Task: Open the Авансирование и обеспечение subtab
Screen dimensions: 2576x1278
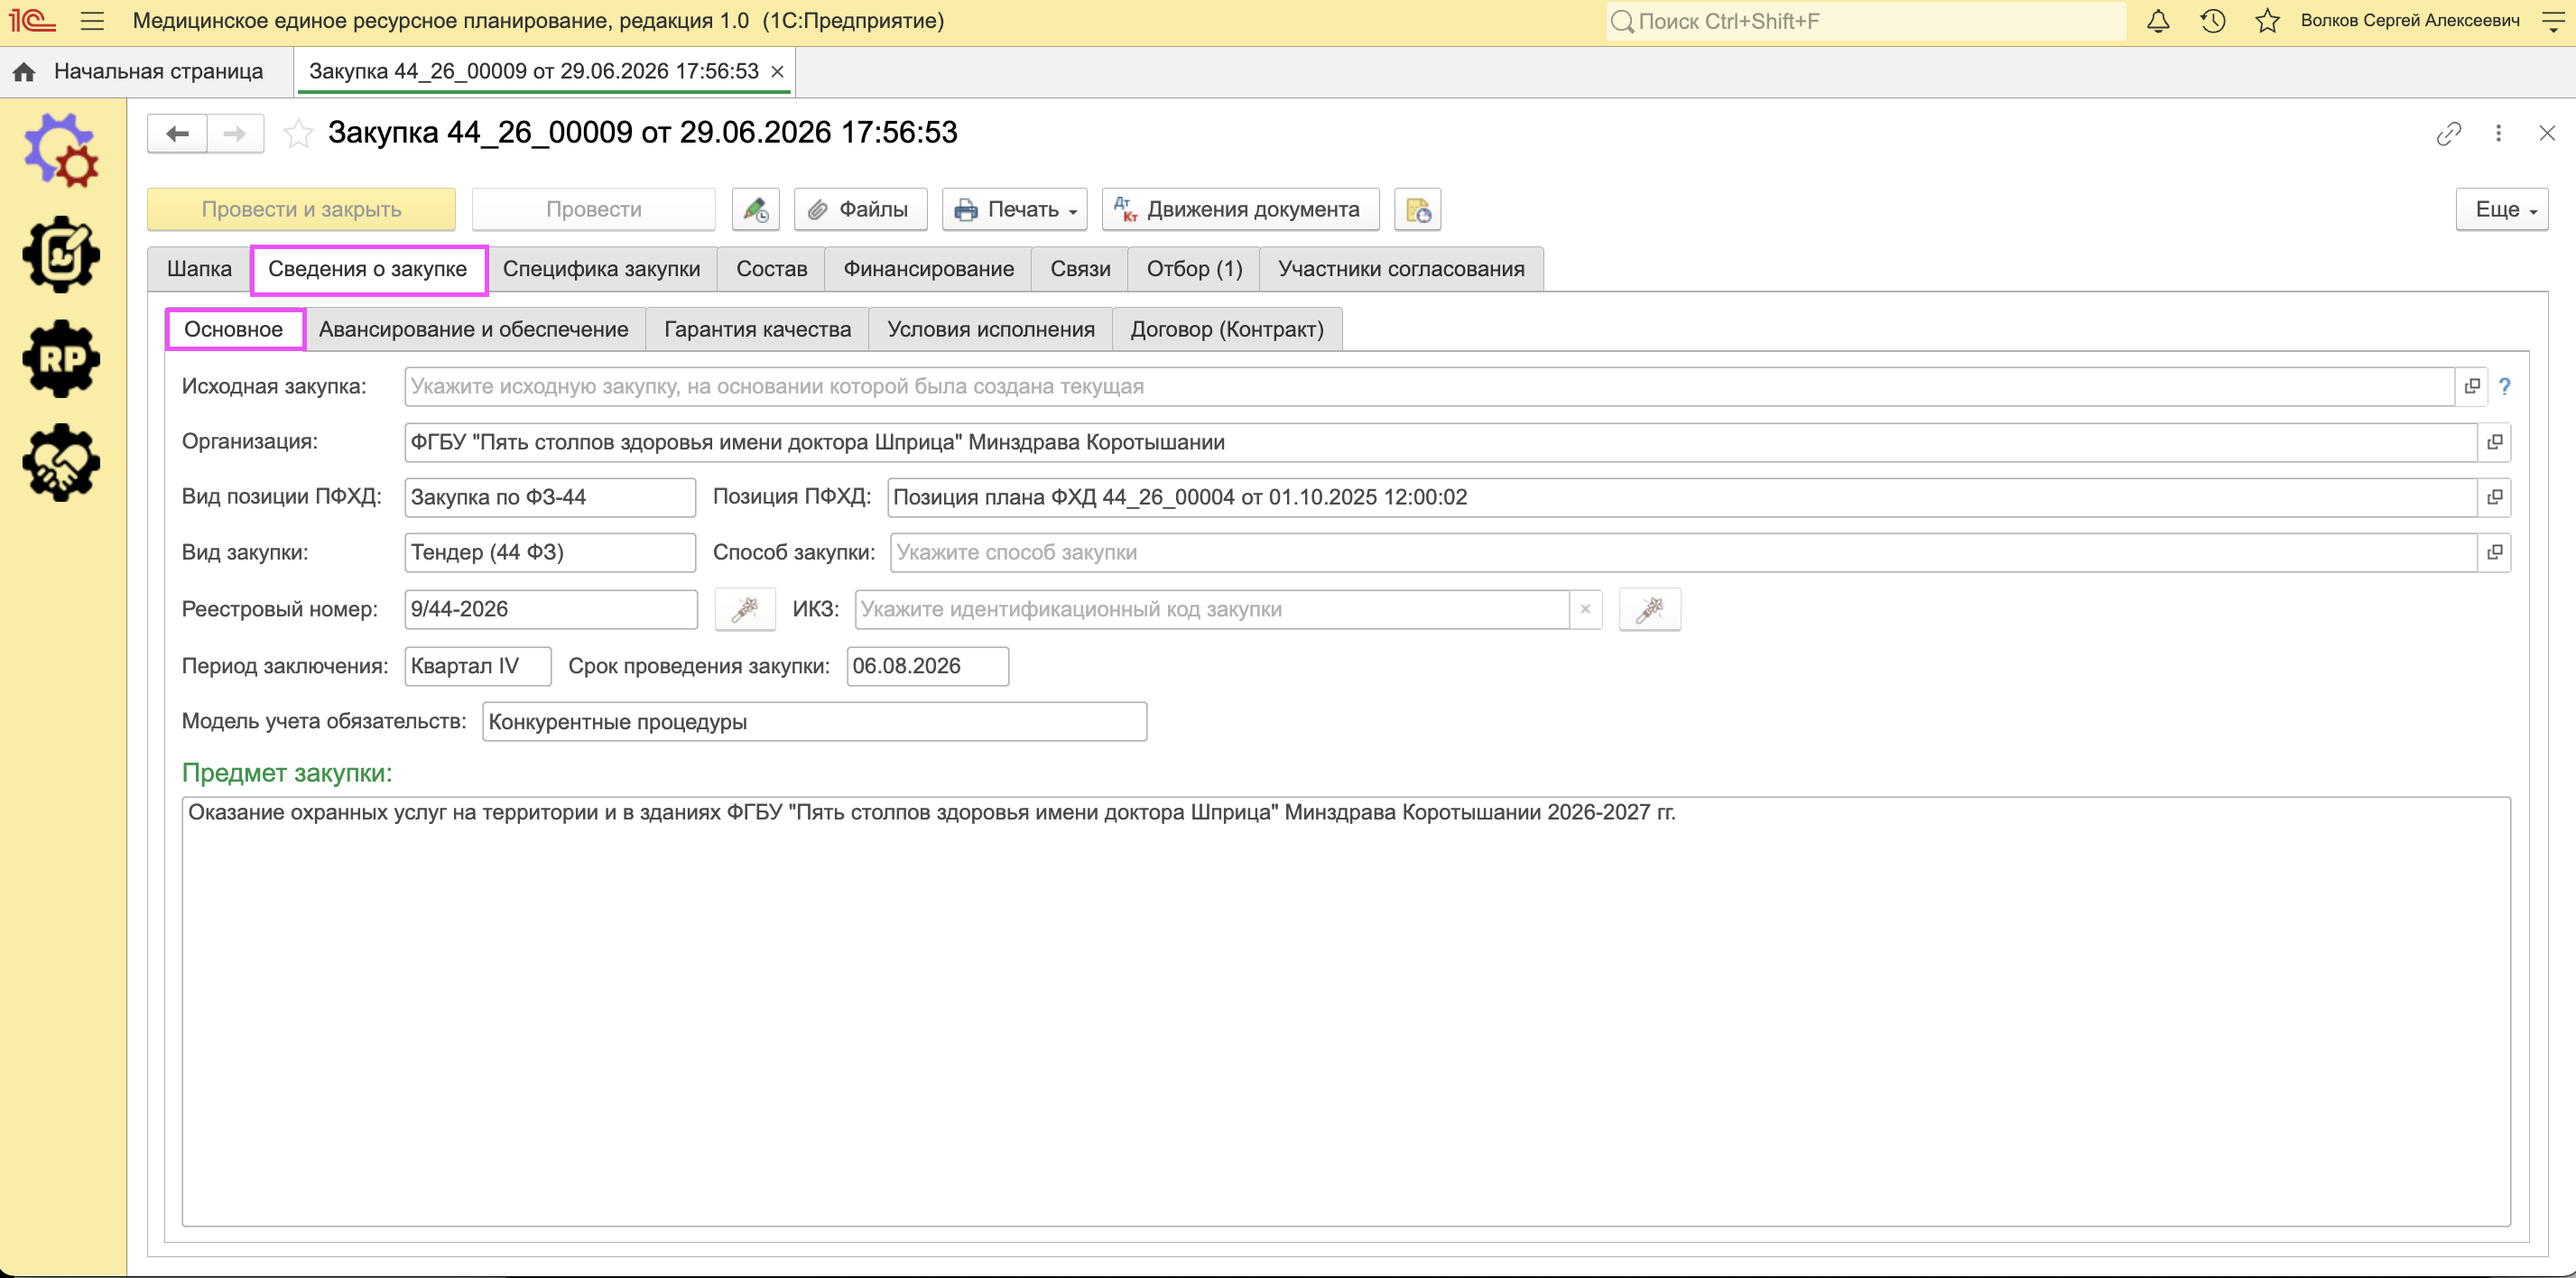Action: pos(473,329)
